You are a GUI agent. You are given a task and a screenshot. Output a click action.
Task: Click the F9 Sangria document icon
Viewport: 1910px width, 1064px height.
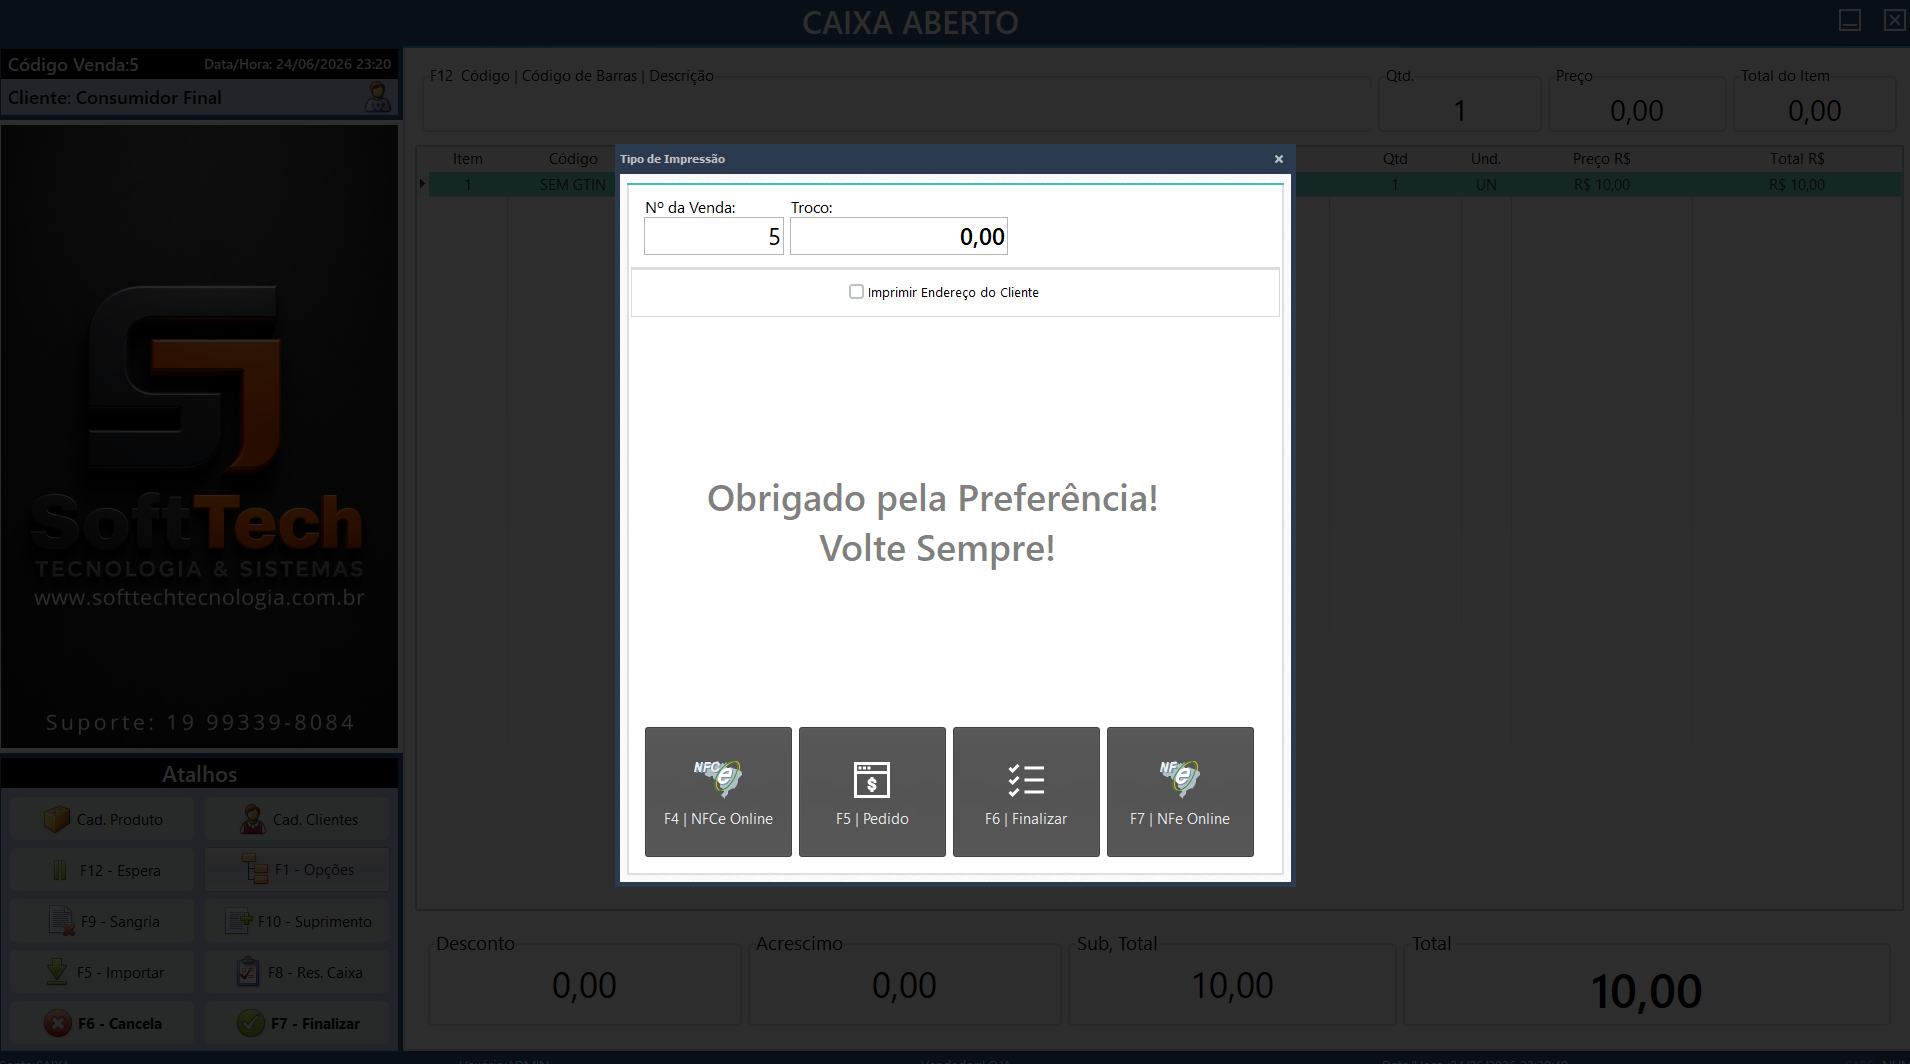tap(61, 921)
